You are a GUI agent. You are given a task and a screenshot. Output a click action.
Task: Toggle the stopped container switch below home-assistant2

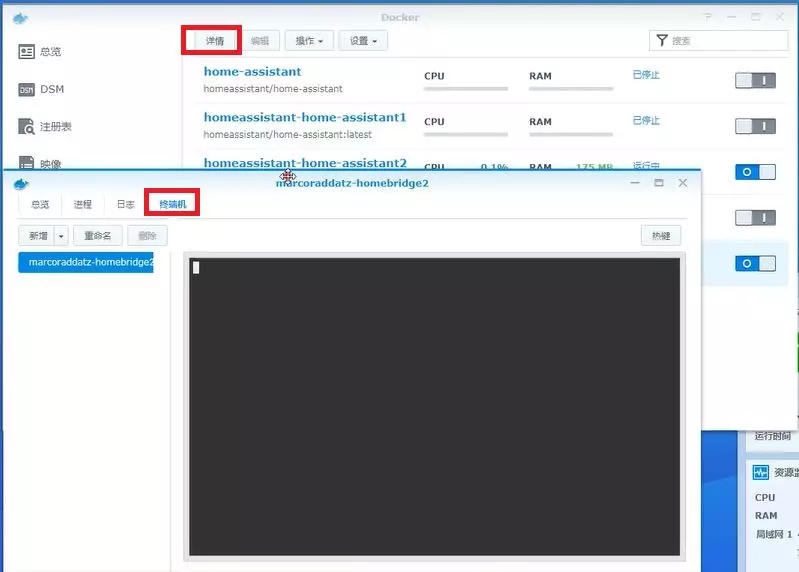[755, 217]
